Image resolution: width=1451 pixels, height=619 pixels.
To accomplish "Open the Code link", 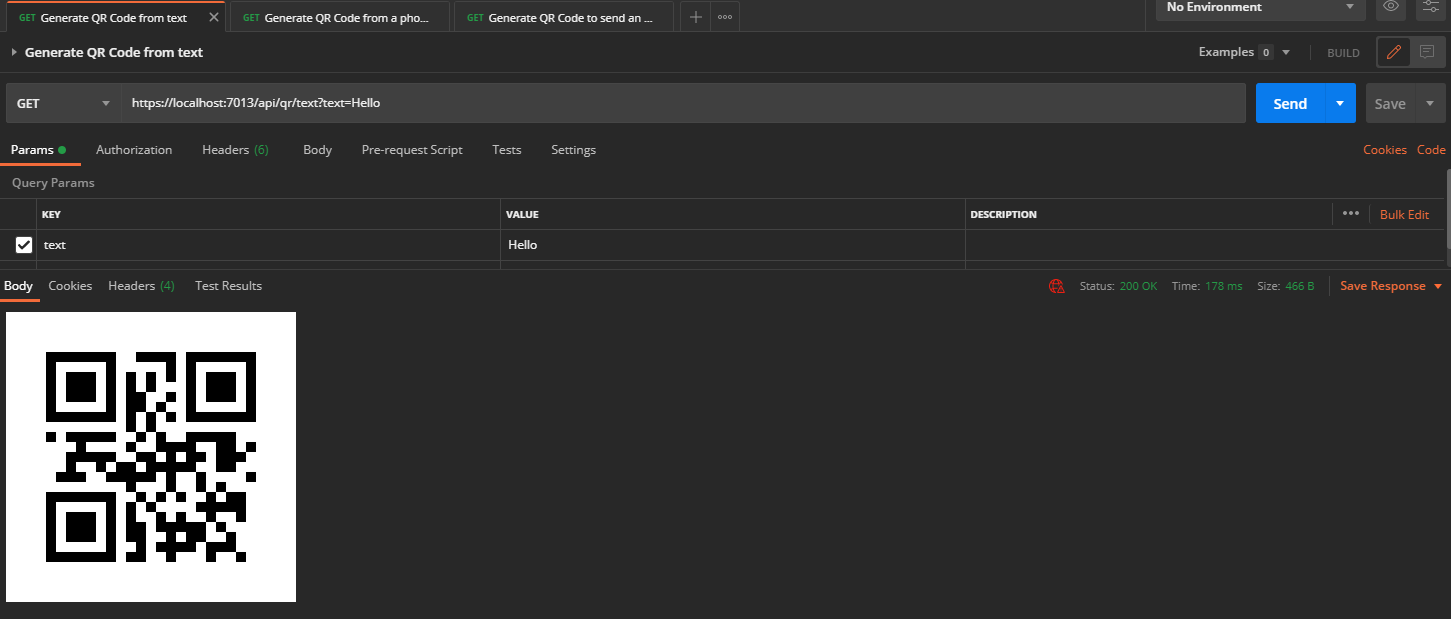I will click(1431, 150).
